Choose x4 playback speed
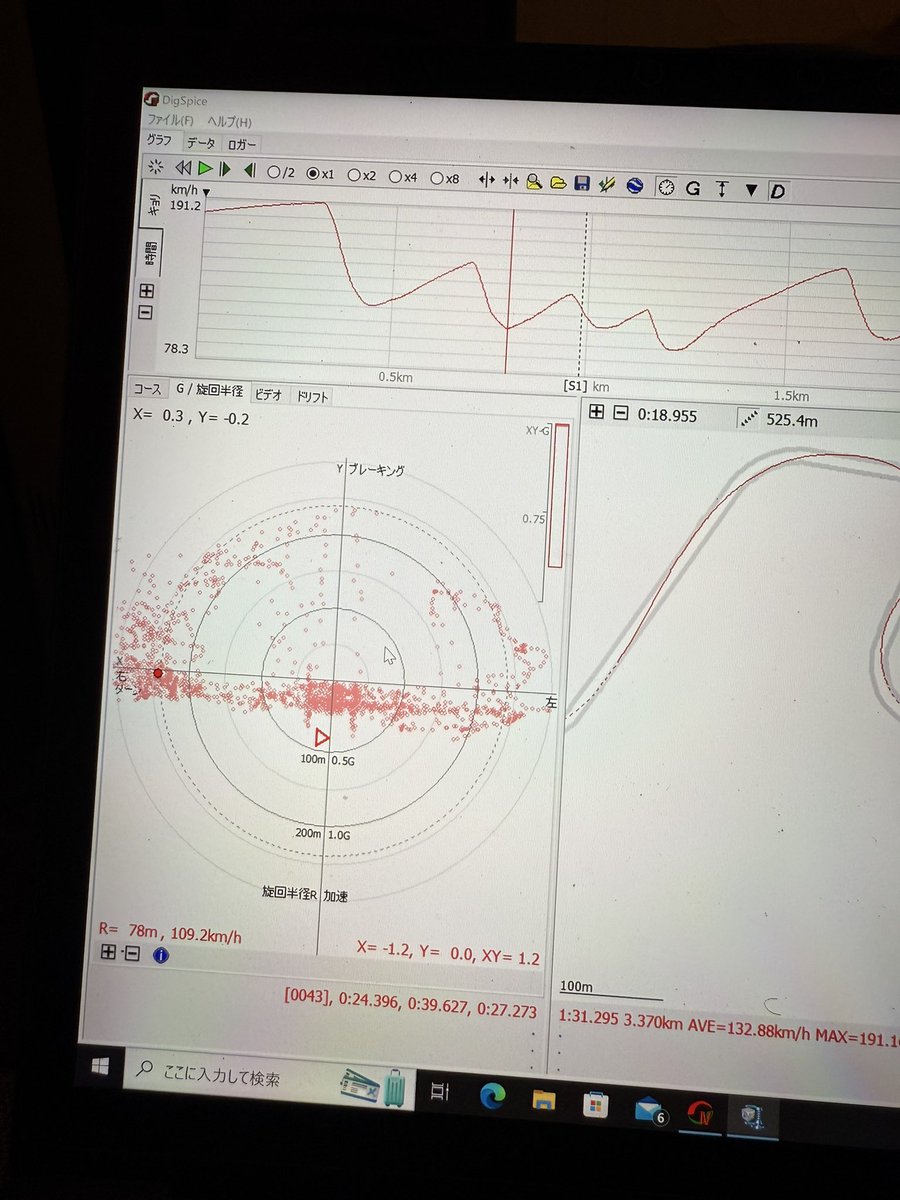The image size is (900, 1200). pos(403,177)
